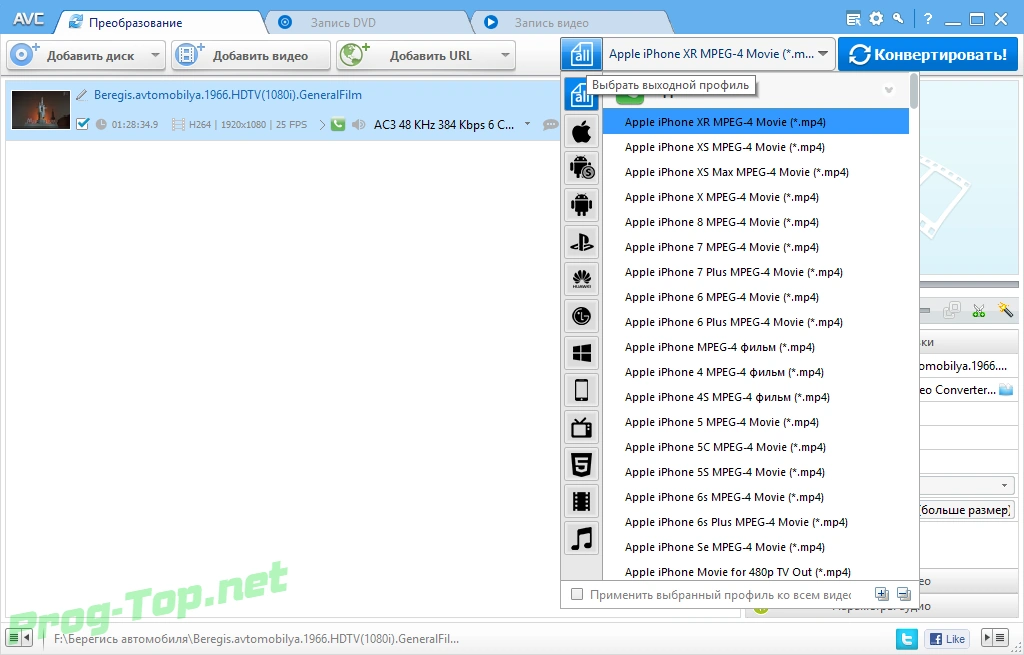Uncheck the Beregis.avtomobilya video file checkbox
The height and width of the screenshot is (655, 1024).
point(82,123)
